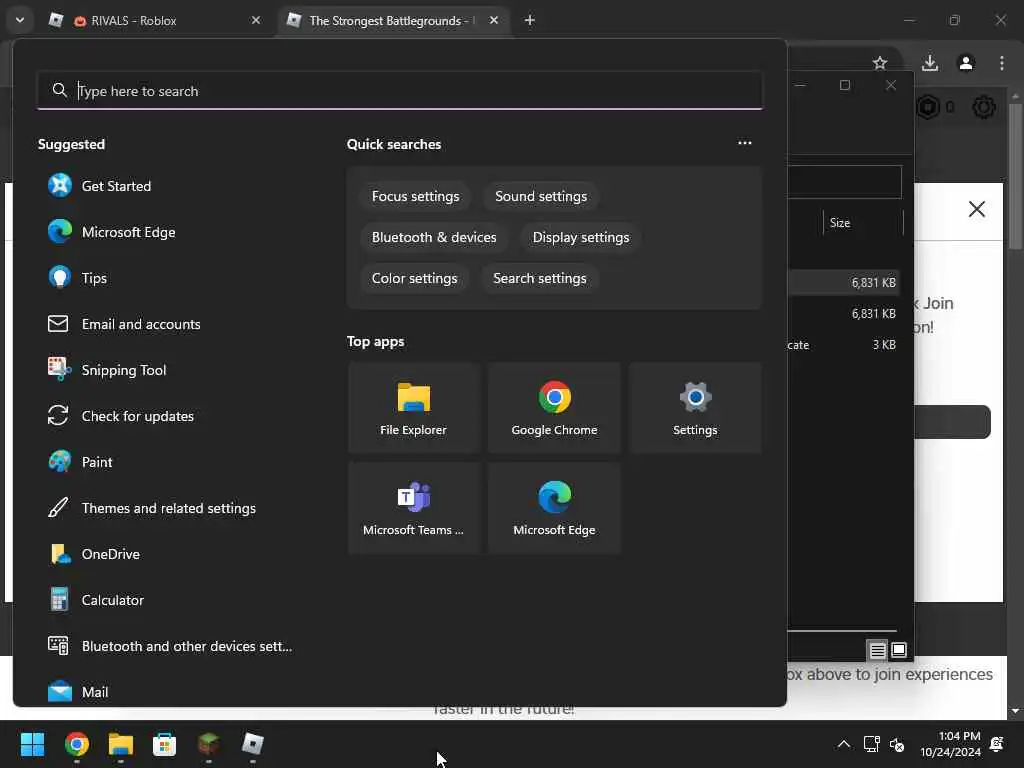Image resolution: width=1024 pixels, height=768 pixels.
Task: Open File Explorer from the taskbar
Action: click(120, 744)
